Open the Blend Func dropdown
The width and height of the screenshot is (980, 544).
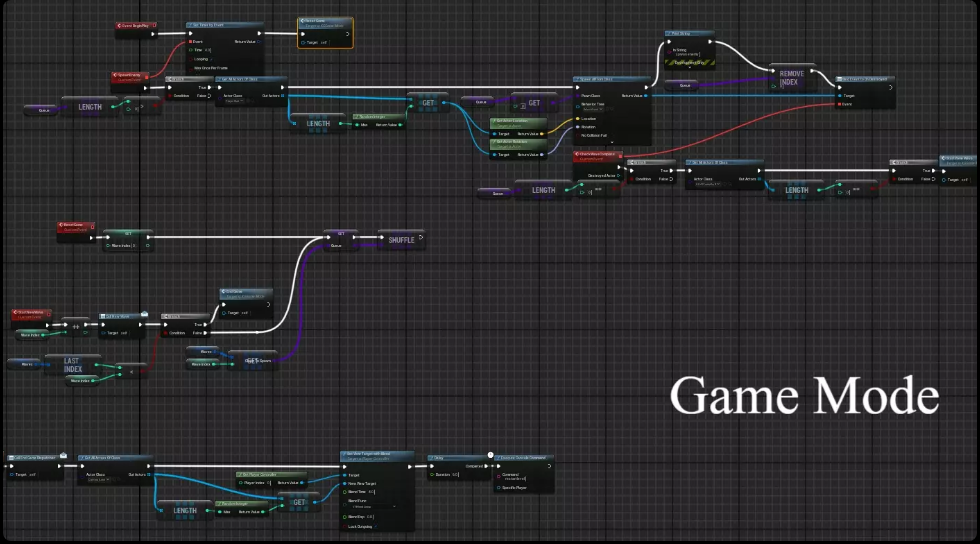click(371, 507)
